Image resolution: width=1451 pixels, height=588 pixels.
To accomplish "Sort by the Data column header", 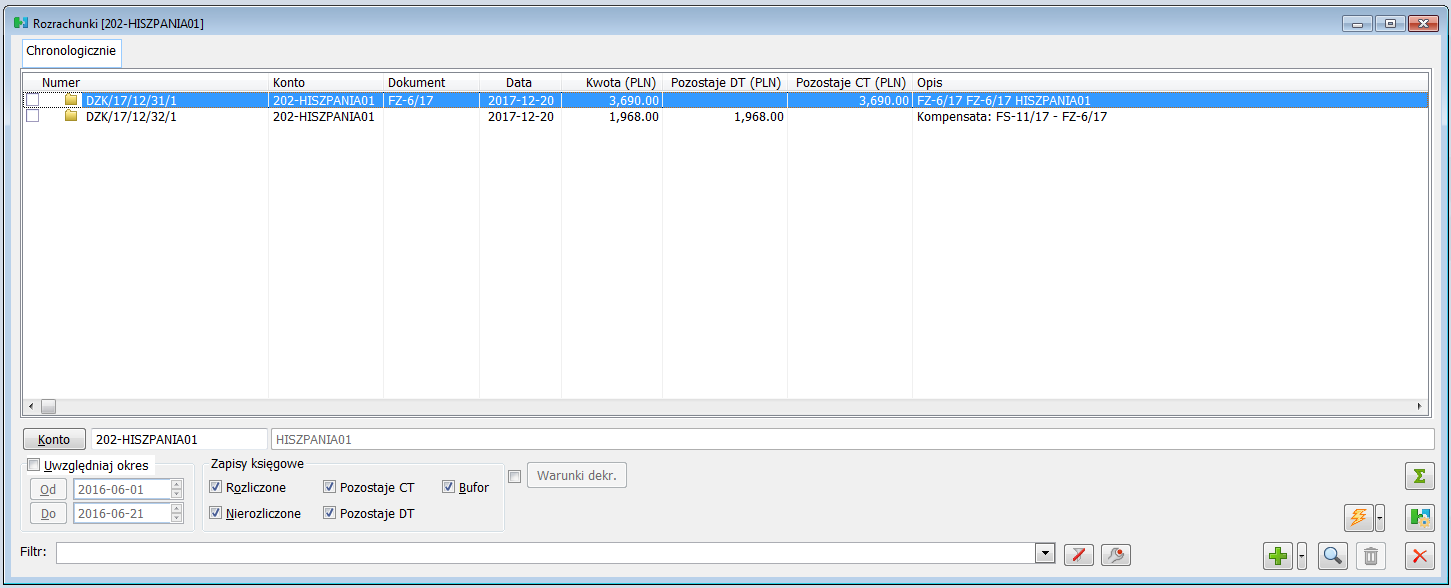I will click(x=520, y=82).
